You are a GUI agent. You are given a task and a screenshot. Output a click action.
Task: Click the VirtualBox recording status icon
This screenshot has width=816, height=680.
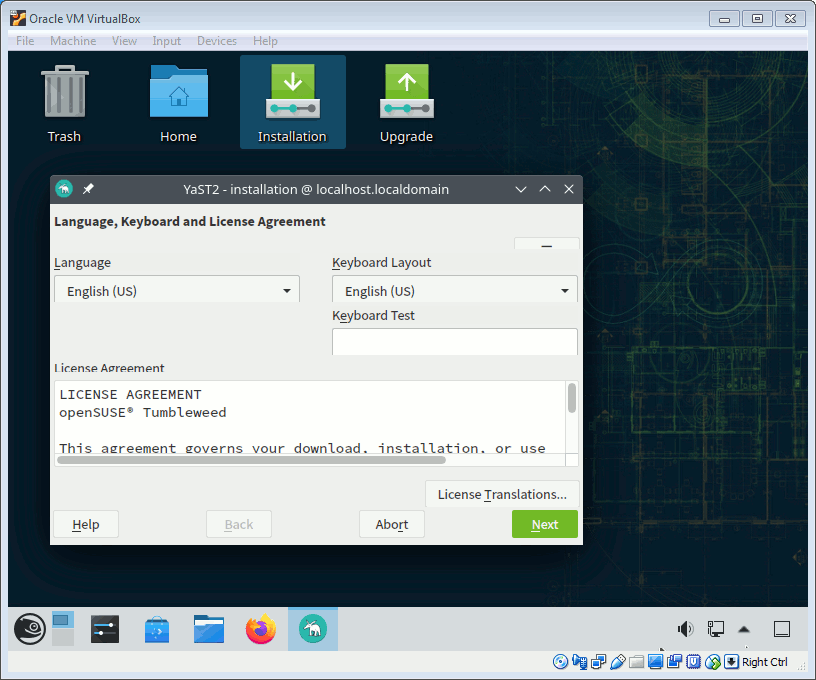[674, 662]
